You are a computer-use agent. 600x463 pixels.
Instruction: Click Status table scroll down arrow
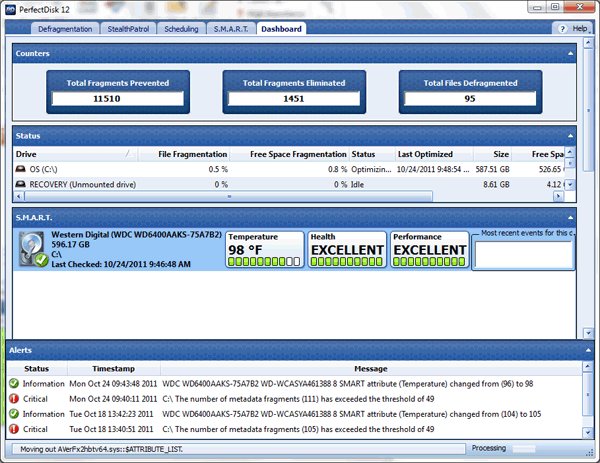click(570, 185)
